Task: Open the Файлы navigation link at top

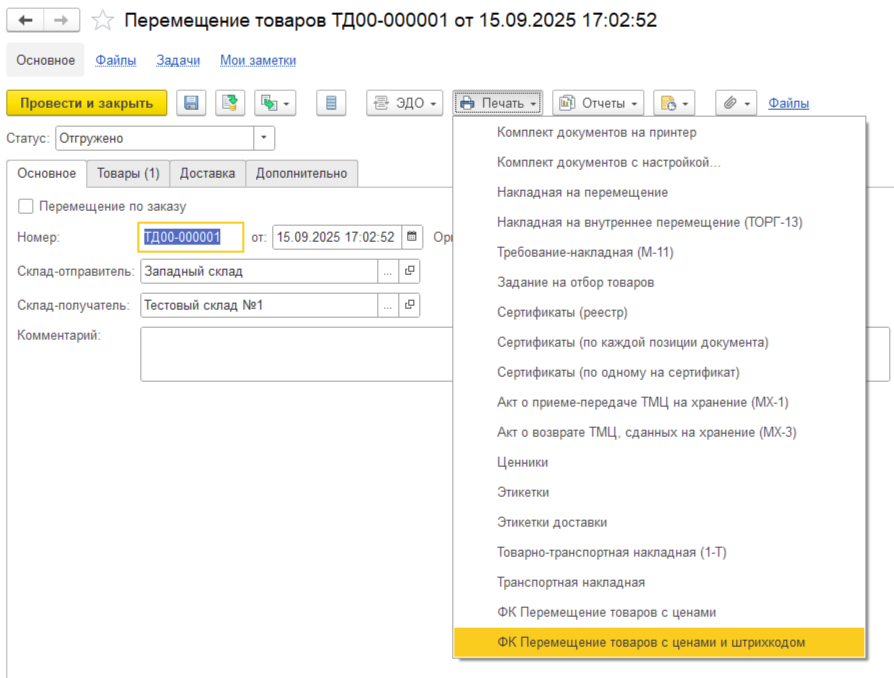Action: point(116,60)
